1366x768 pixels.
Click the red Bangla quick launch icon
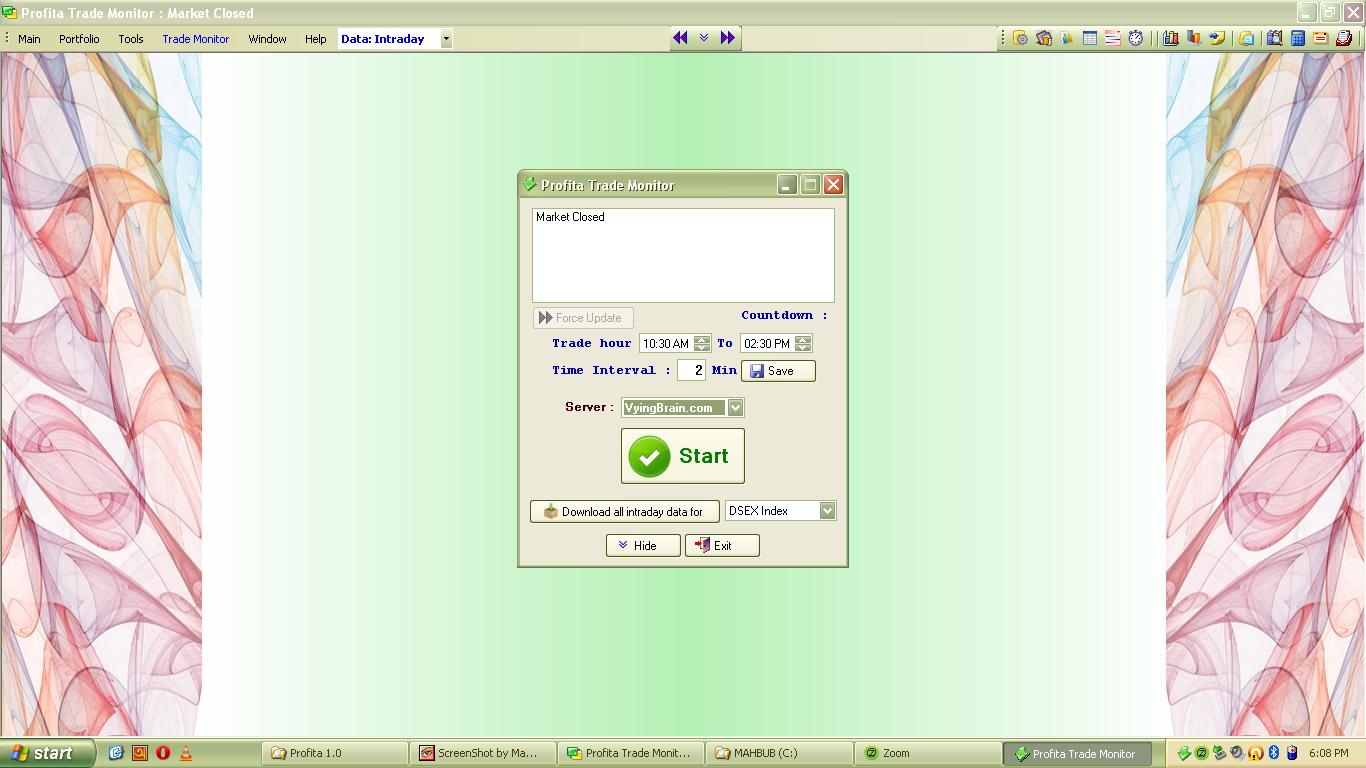(x=140, y=753)
